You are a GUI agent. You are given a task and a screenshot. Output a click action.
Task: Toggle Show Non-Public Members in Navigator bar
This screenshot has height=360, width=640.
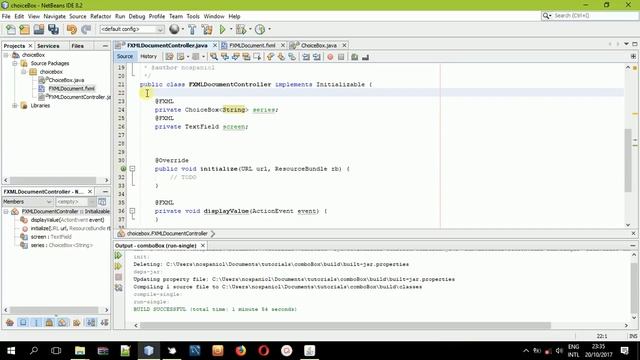(x=49, y=322)
